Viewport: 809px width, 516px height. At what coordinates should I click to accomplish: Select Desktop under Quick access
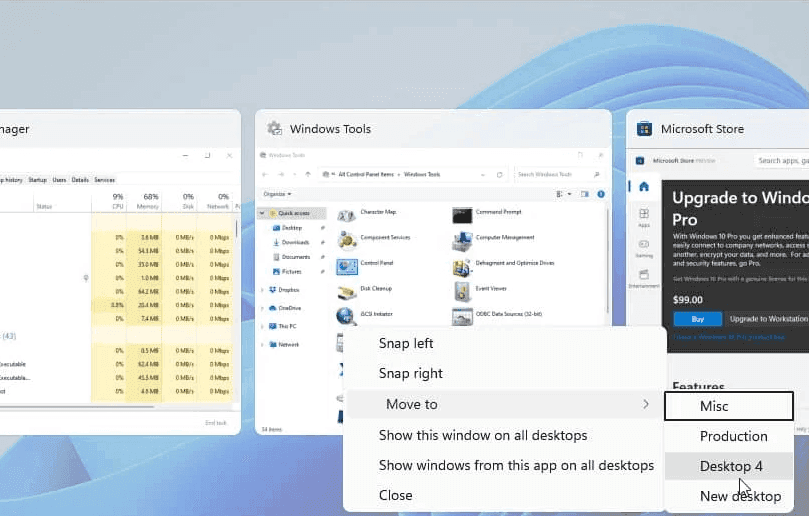[292, 228]
